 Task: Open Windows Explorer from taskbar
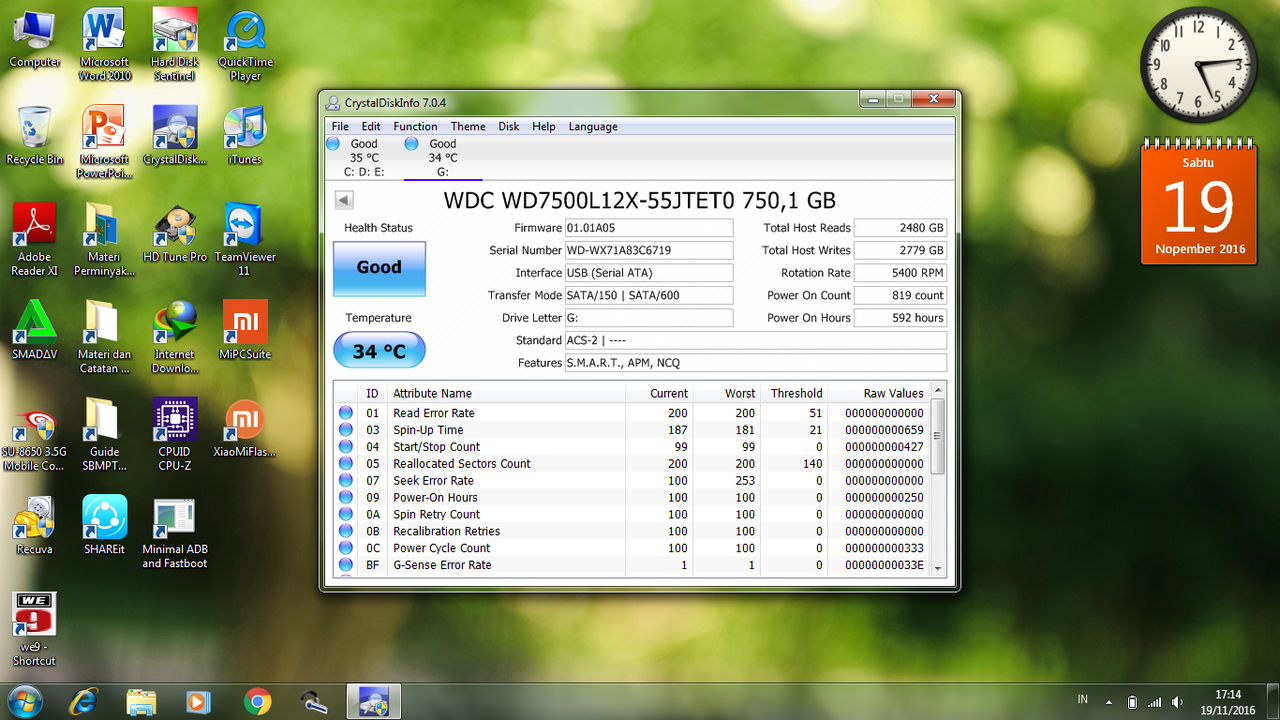[141, 702]
